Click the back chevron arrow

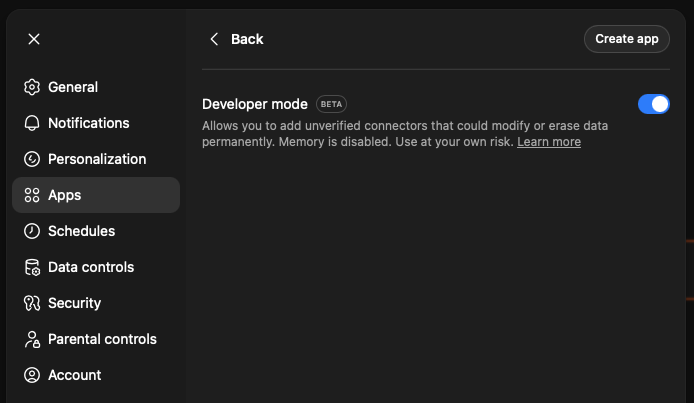(x=214, y=39)
